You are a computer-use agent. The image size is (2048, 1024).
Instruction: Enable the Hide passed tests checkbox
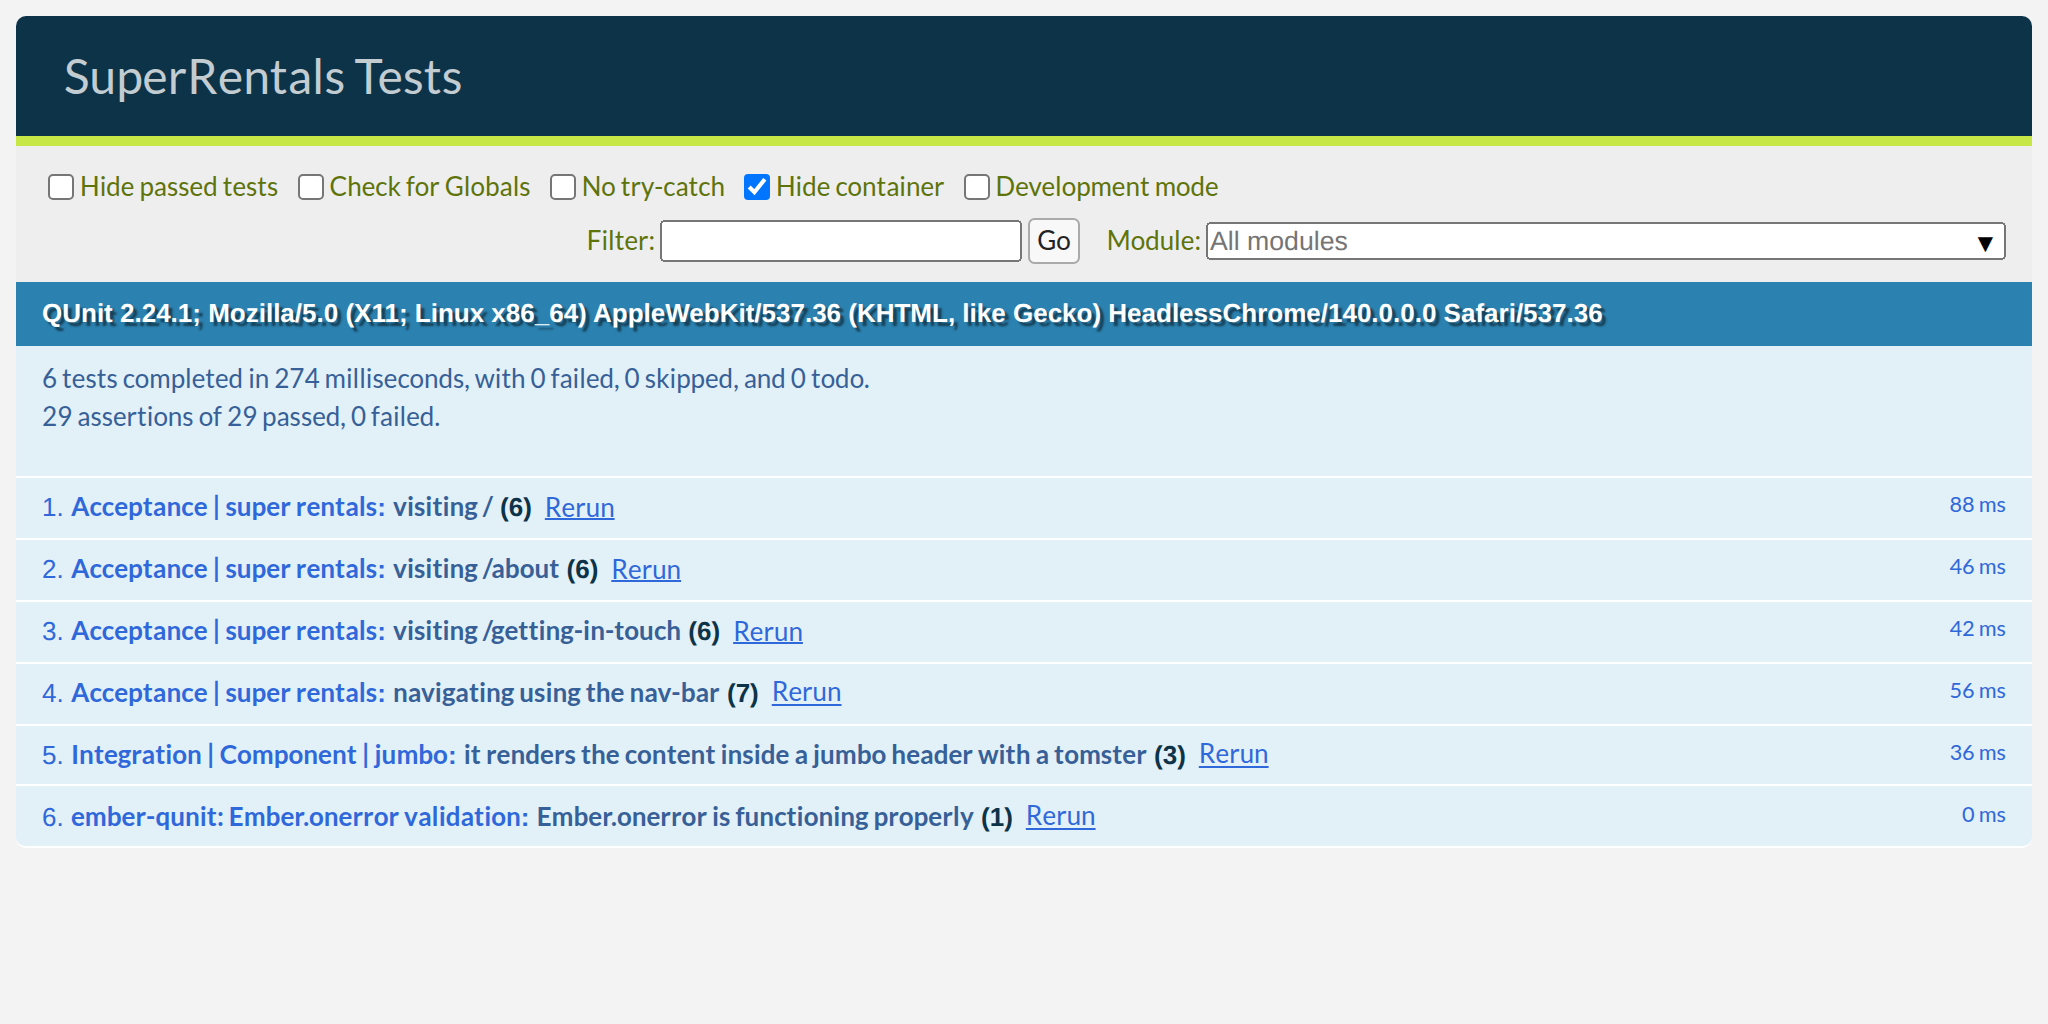61,187
